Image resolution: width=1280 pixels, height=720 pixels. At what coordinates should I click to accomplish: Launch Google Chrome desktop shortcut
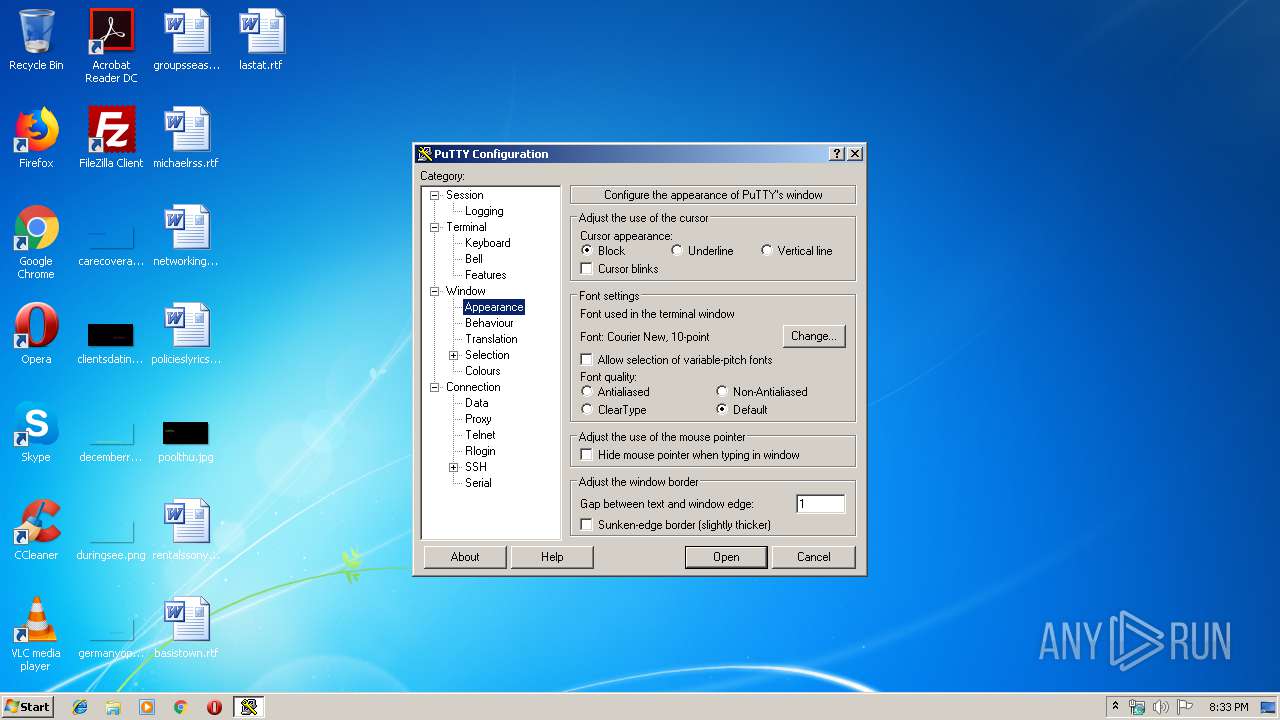36,242
